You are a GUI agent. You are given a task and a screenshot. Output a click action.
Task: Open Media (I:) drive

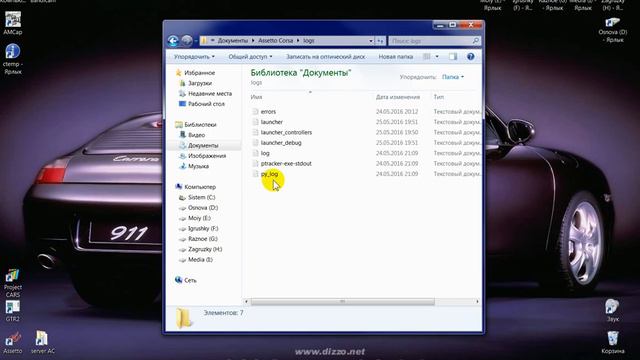click(x=200, y=260)
